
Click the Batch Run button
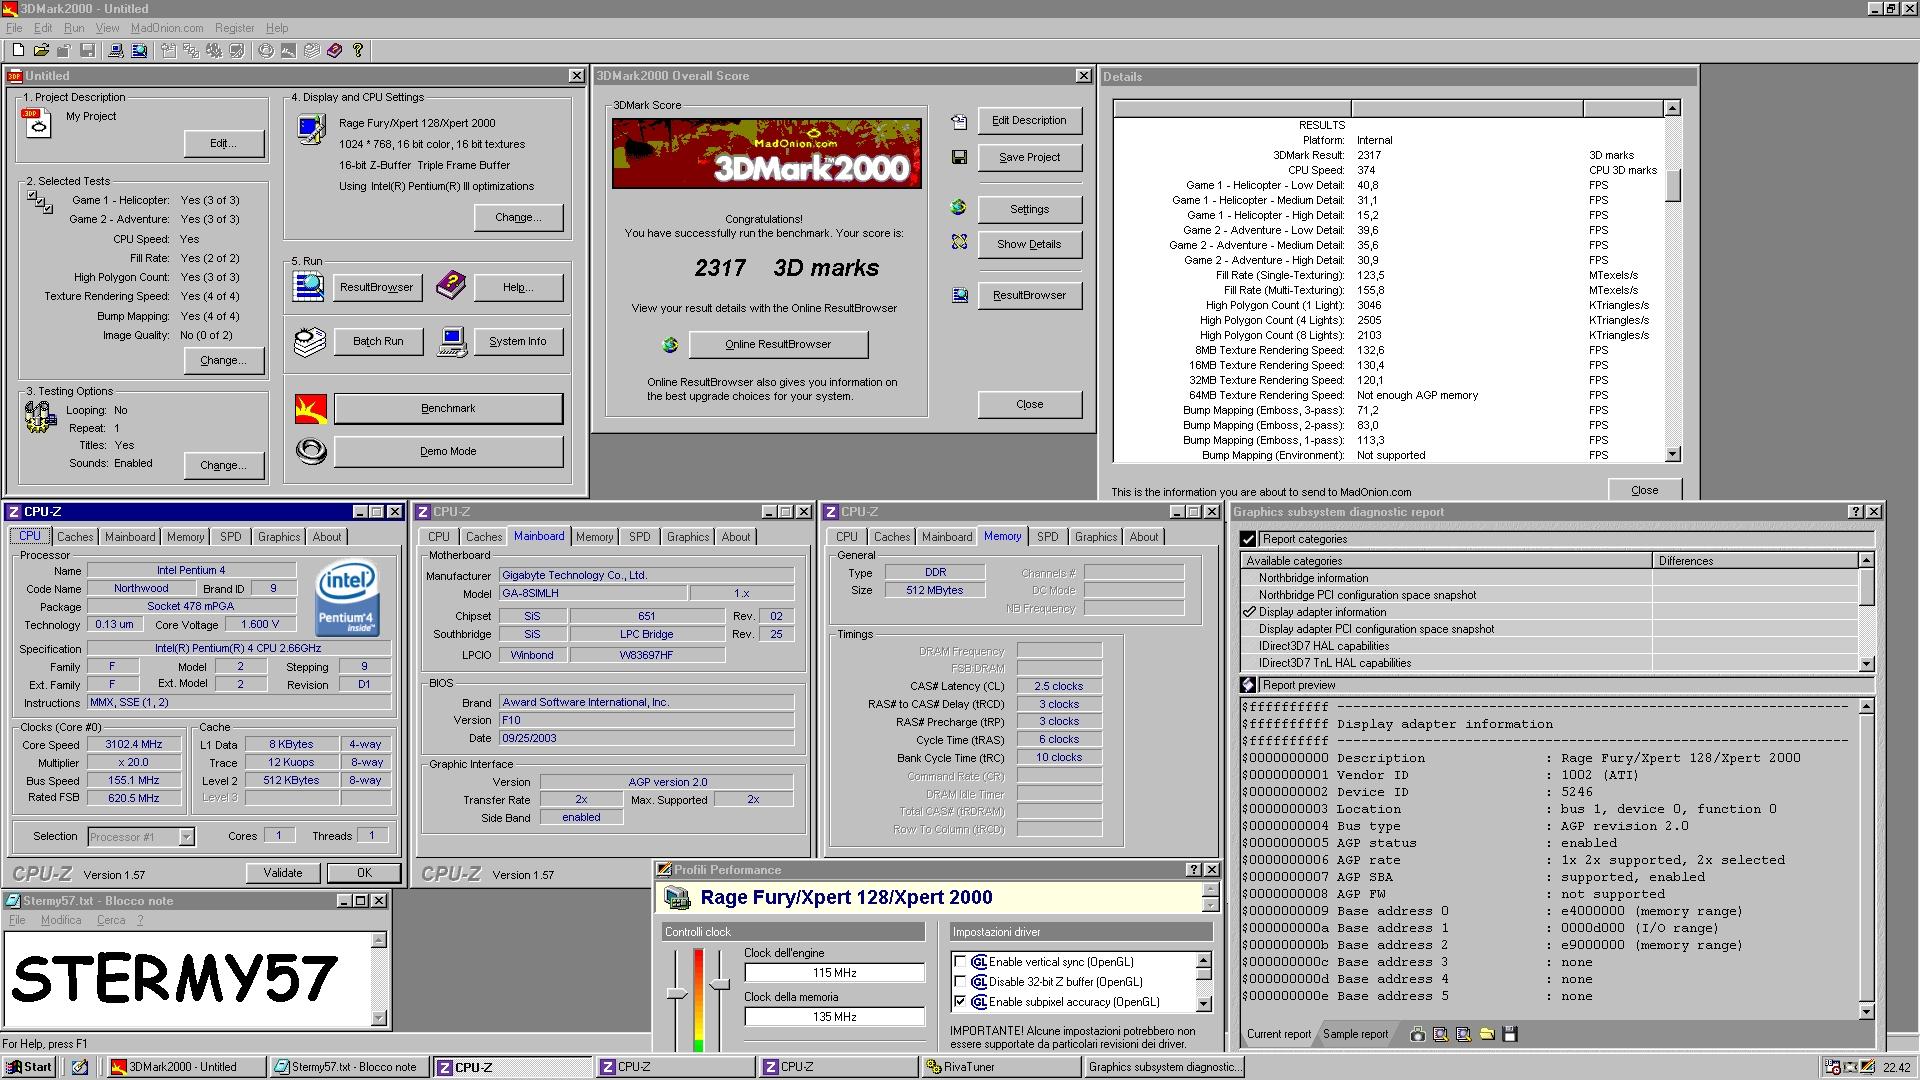click(x=378, y=342)
